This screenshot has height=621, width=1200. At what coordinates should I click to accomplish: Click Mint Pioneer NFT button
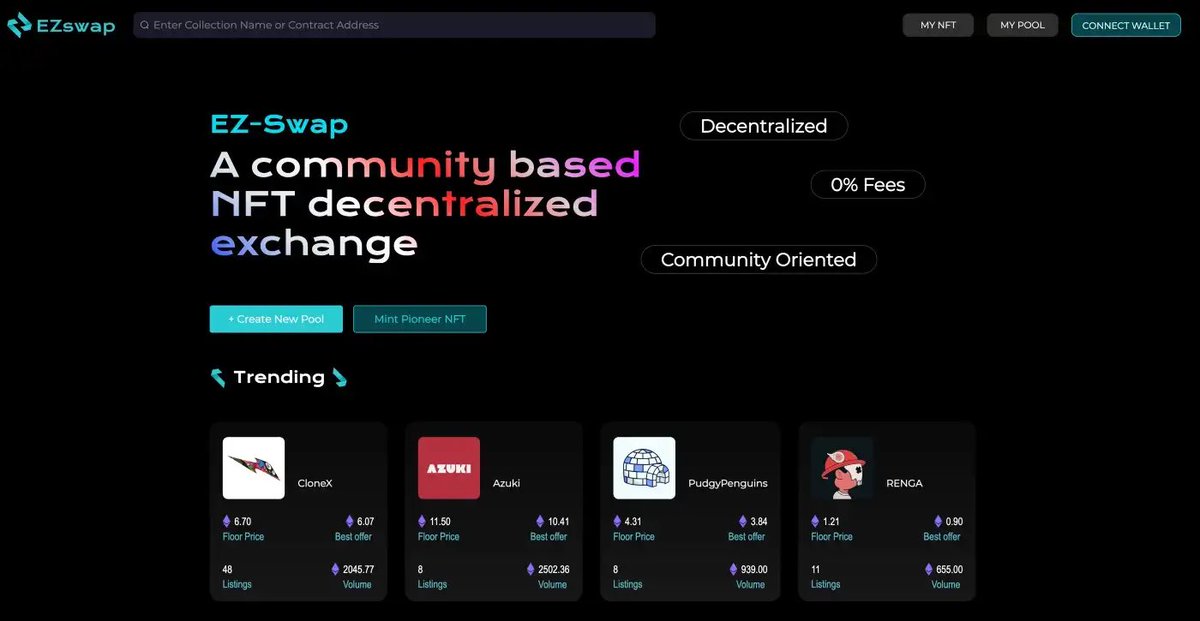420,319
